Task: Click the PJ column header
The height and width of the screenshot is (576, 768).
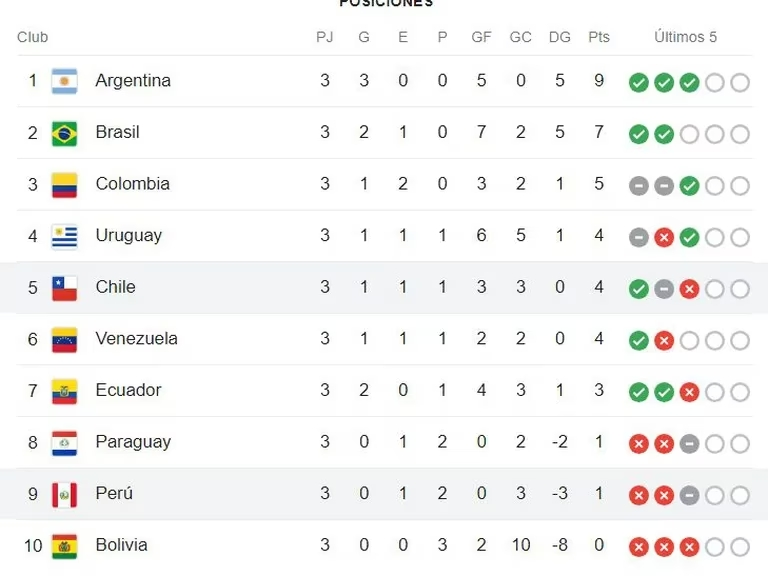Action: point(325,37)
